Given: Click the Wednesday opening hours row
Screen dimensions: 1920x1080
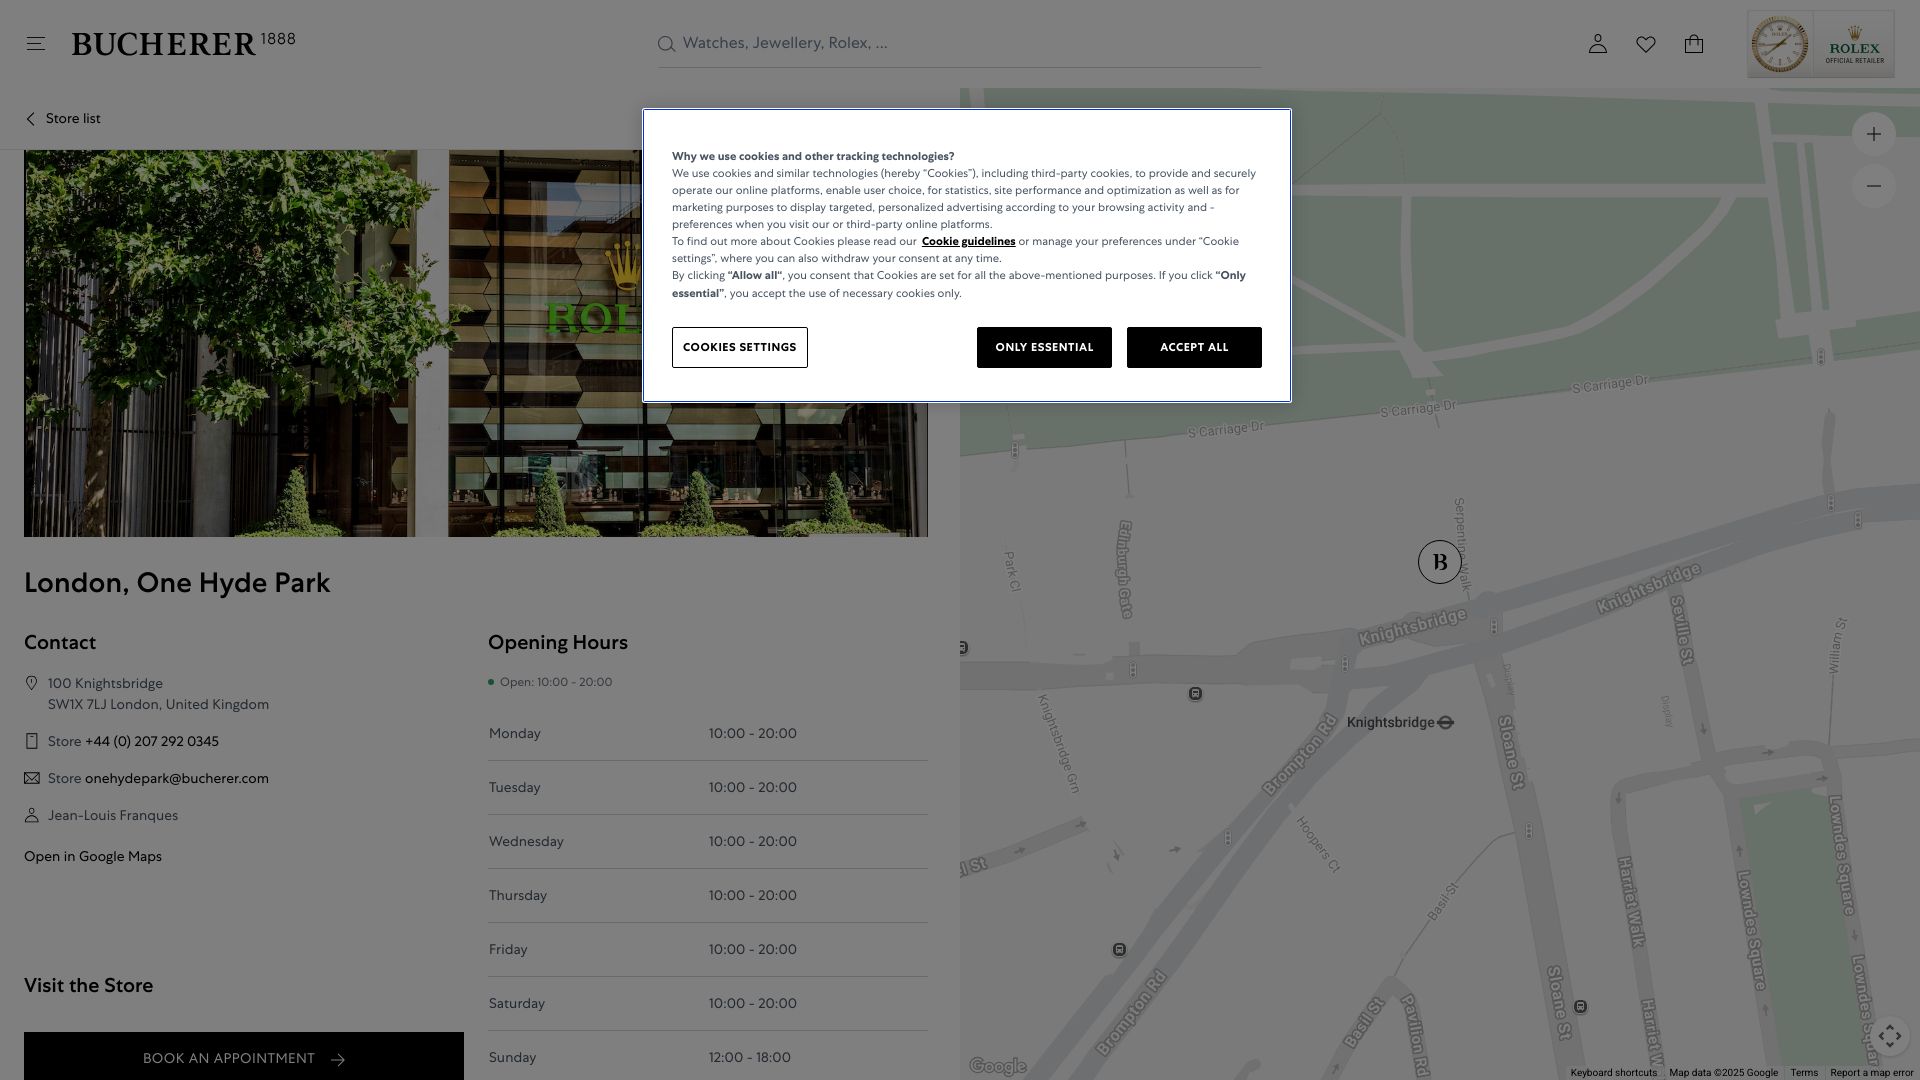Looking at the screenshot, I should (x=708, y=842).
